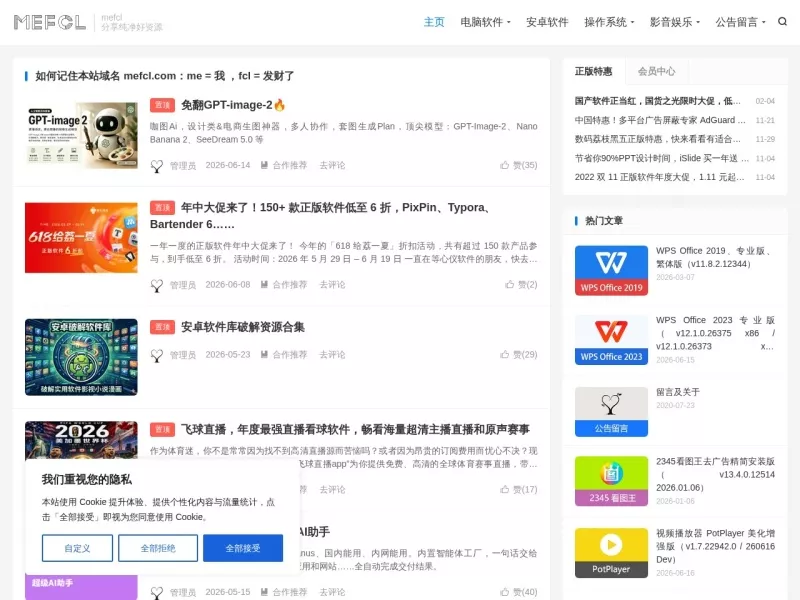Open 安卓软件 navigation item
Image resolution: width=800 pixels, height=600 pixels.
[x=547, y=22]
